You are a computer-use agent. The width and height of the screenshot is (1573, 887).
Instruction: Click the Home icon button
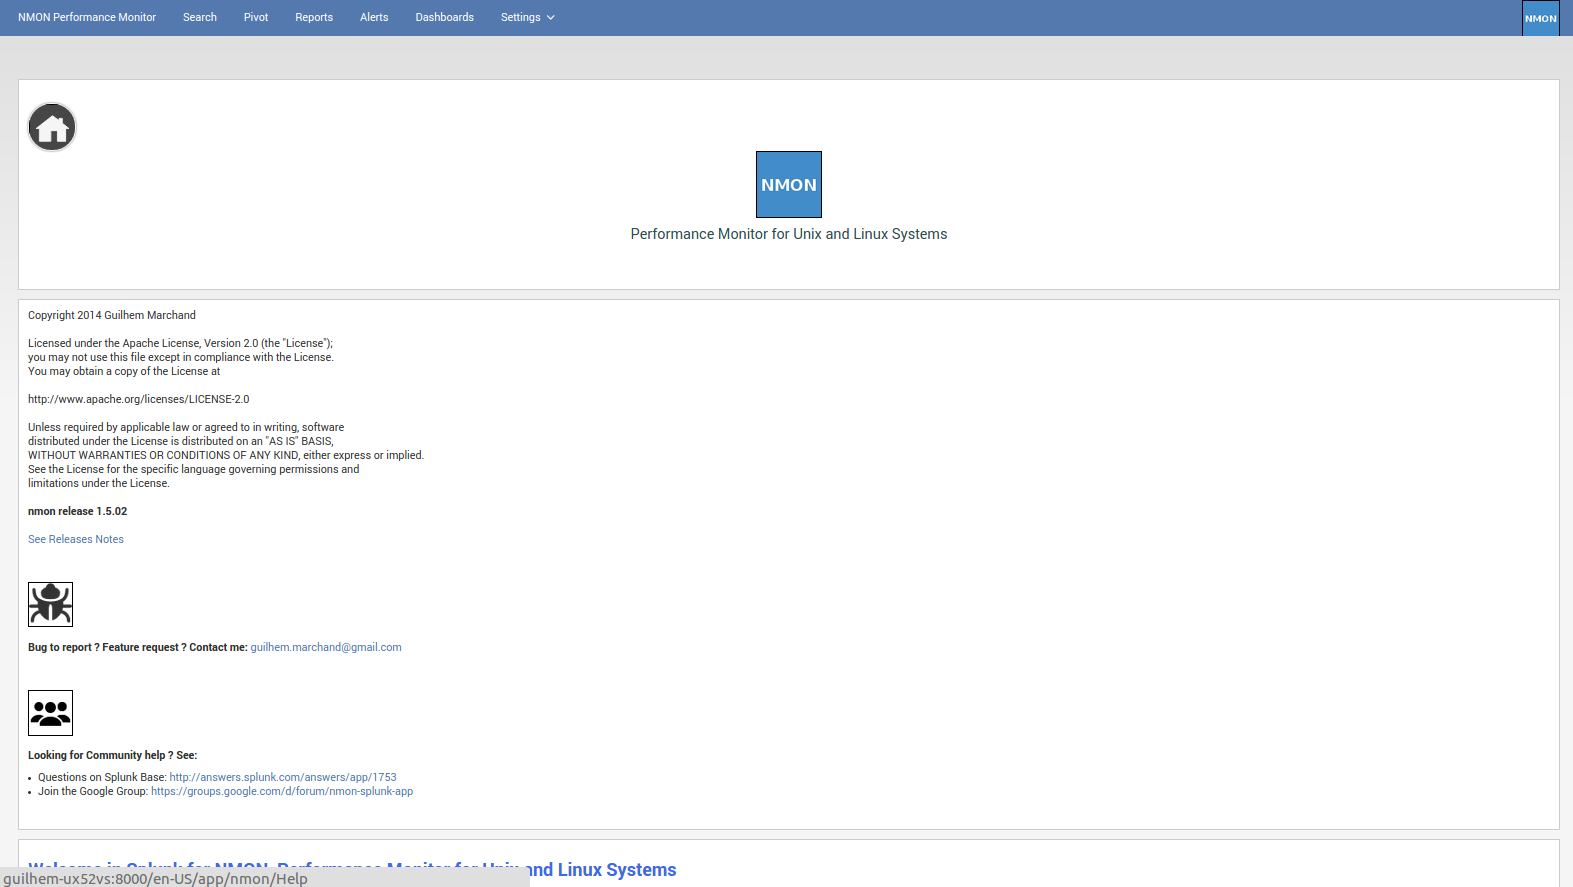(x=52, y=127)
